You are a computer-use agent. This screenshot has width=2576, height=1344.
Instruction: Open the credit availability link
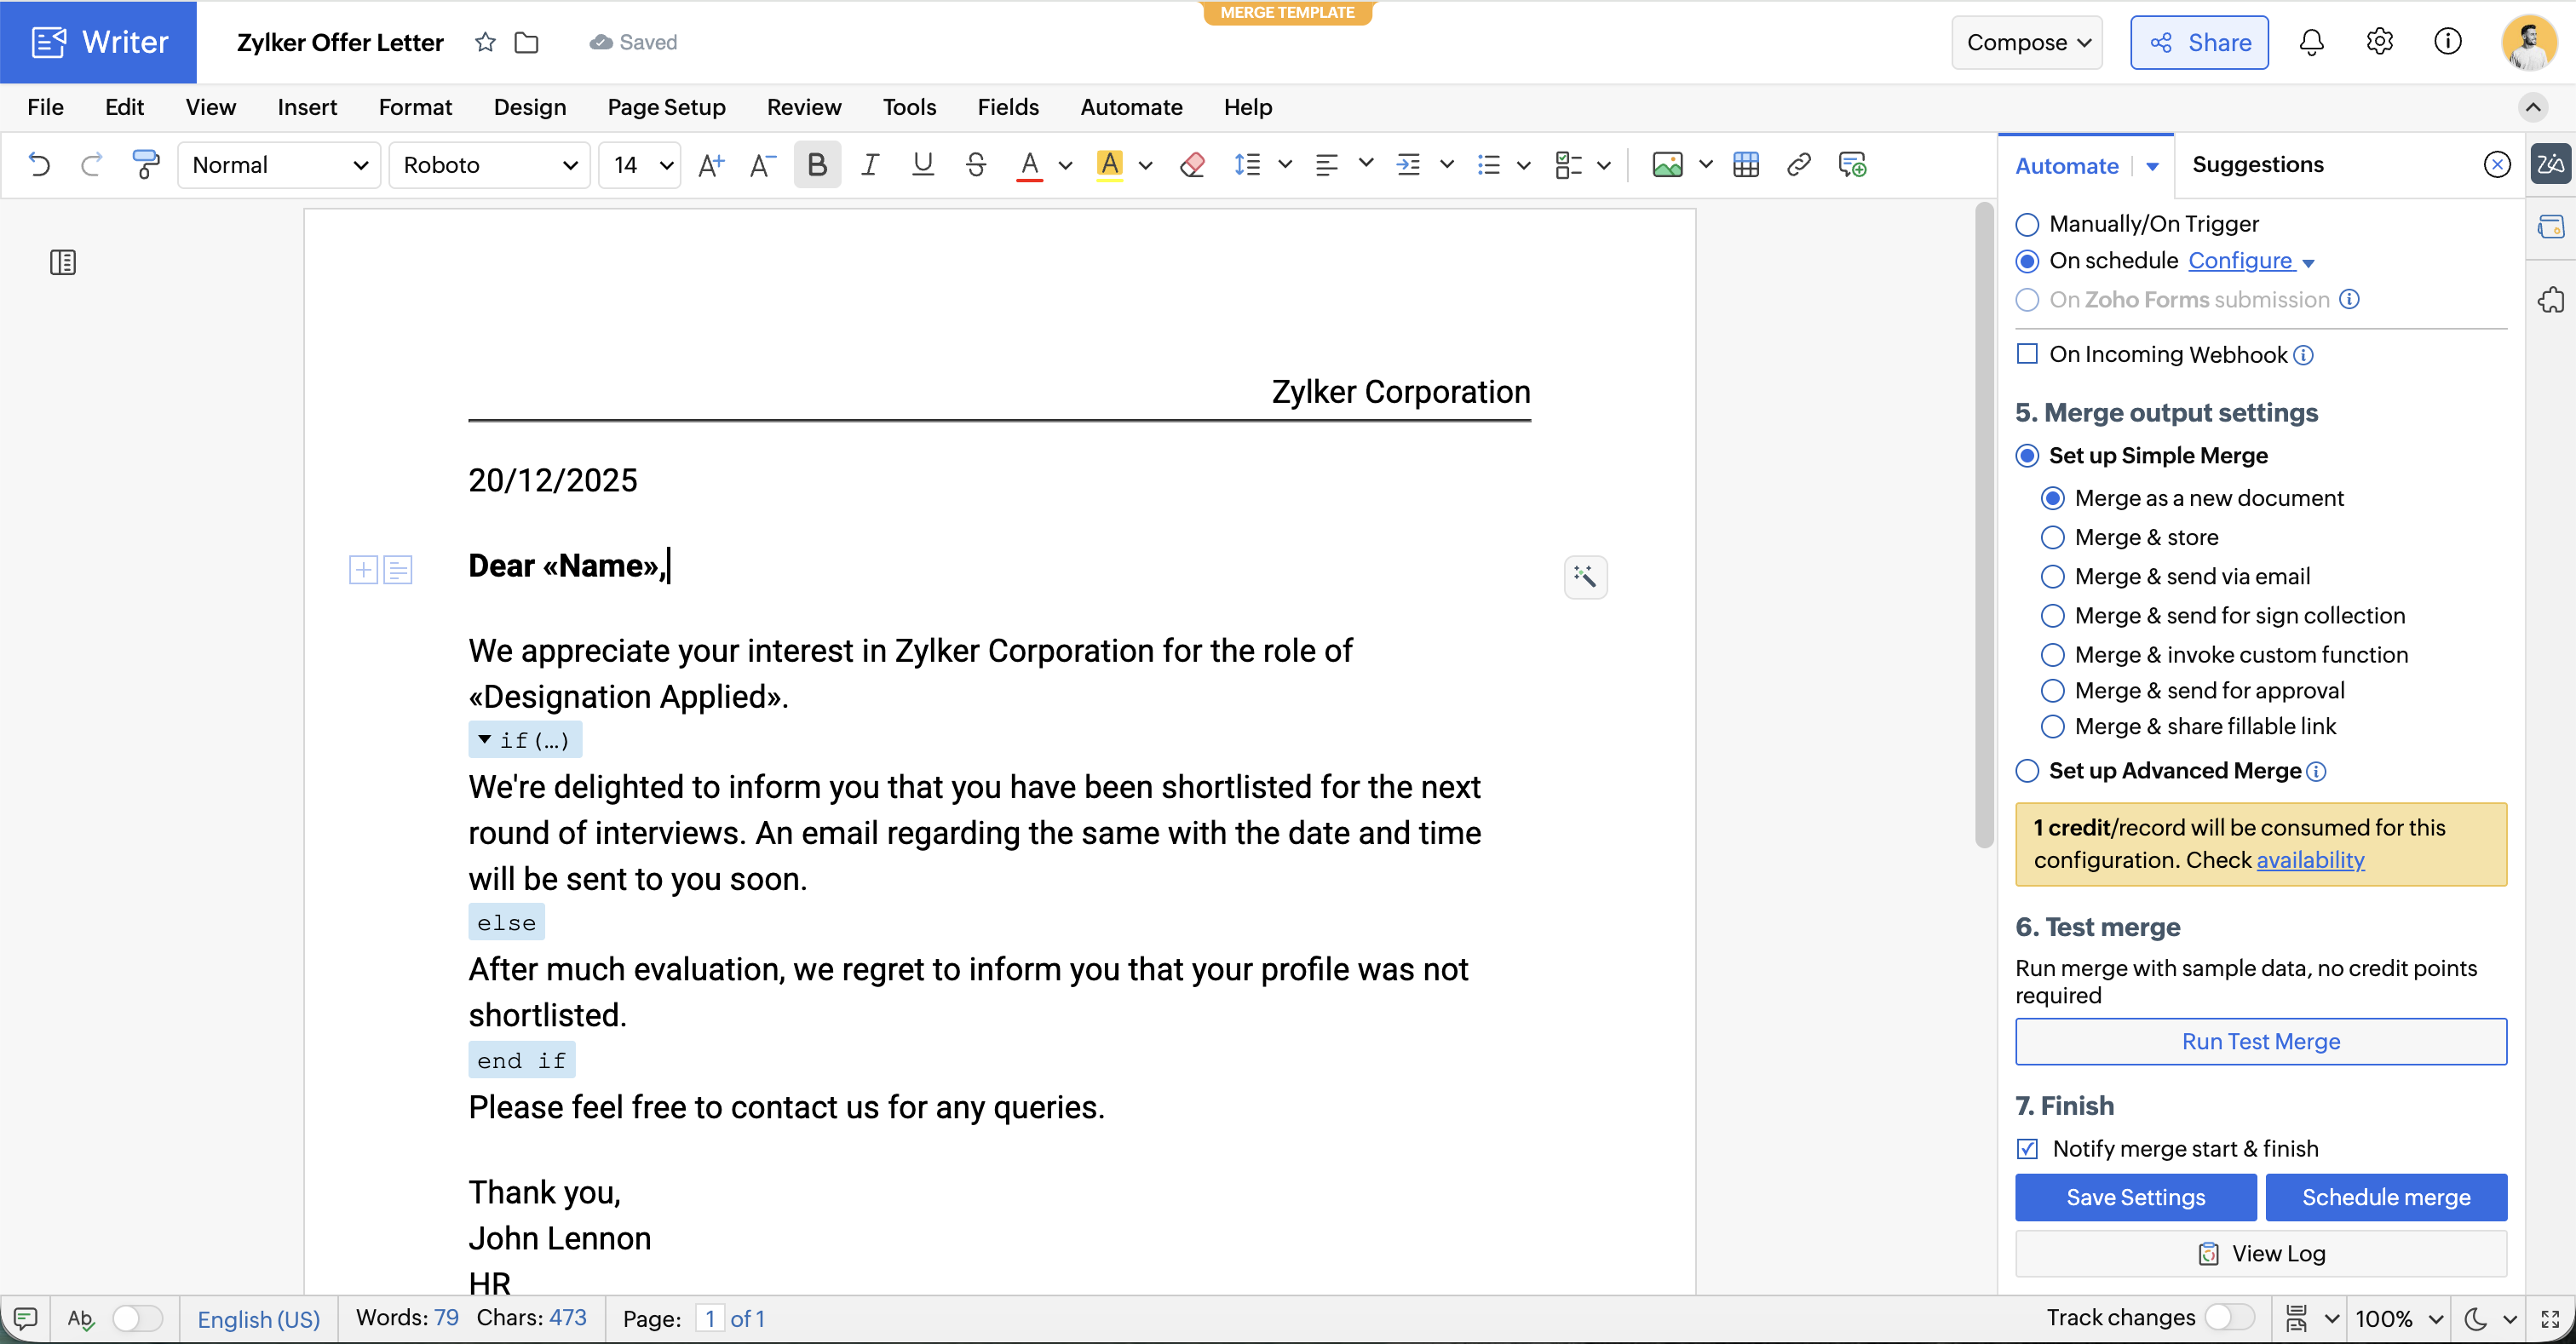[2310, 860]
